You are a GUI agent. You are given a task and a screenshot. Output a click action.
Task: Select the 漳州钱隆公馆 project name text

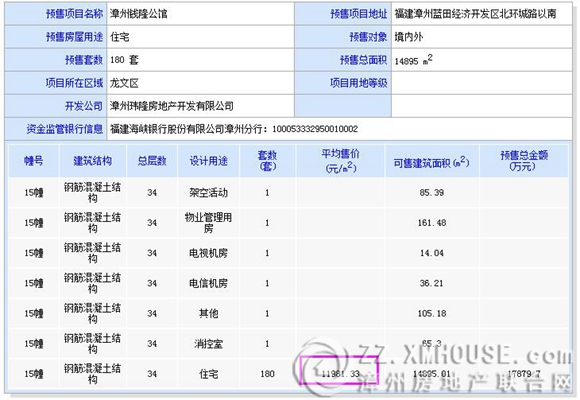(x=139, y=14)
